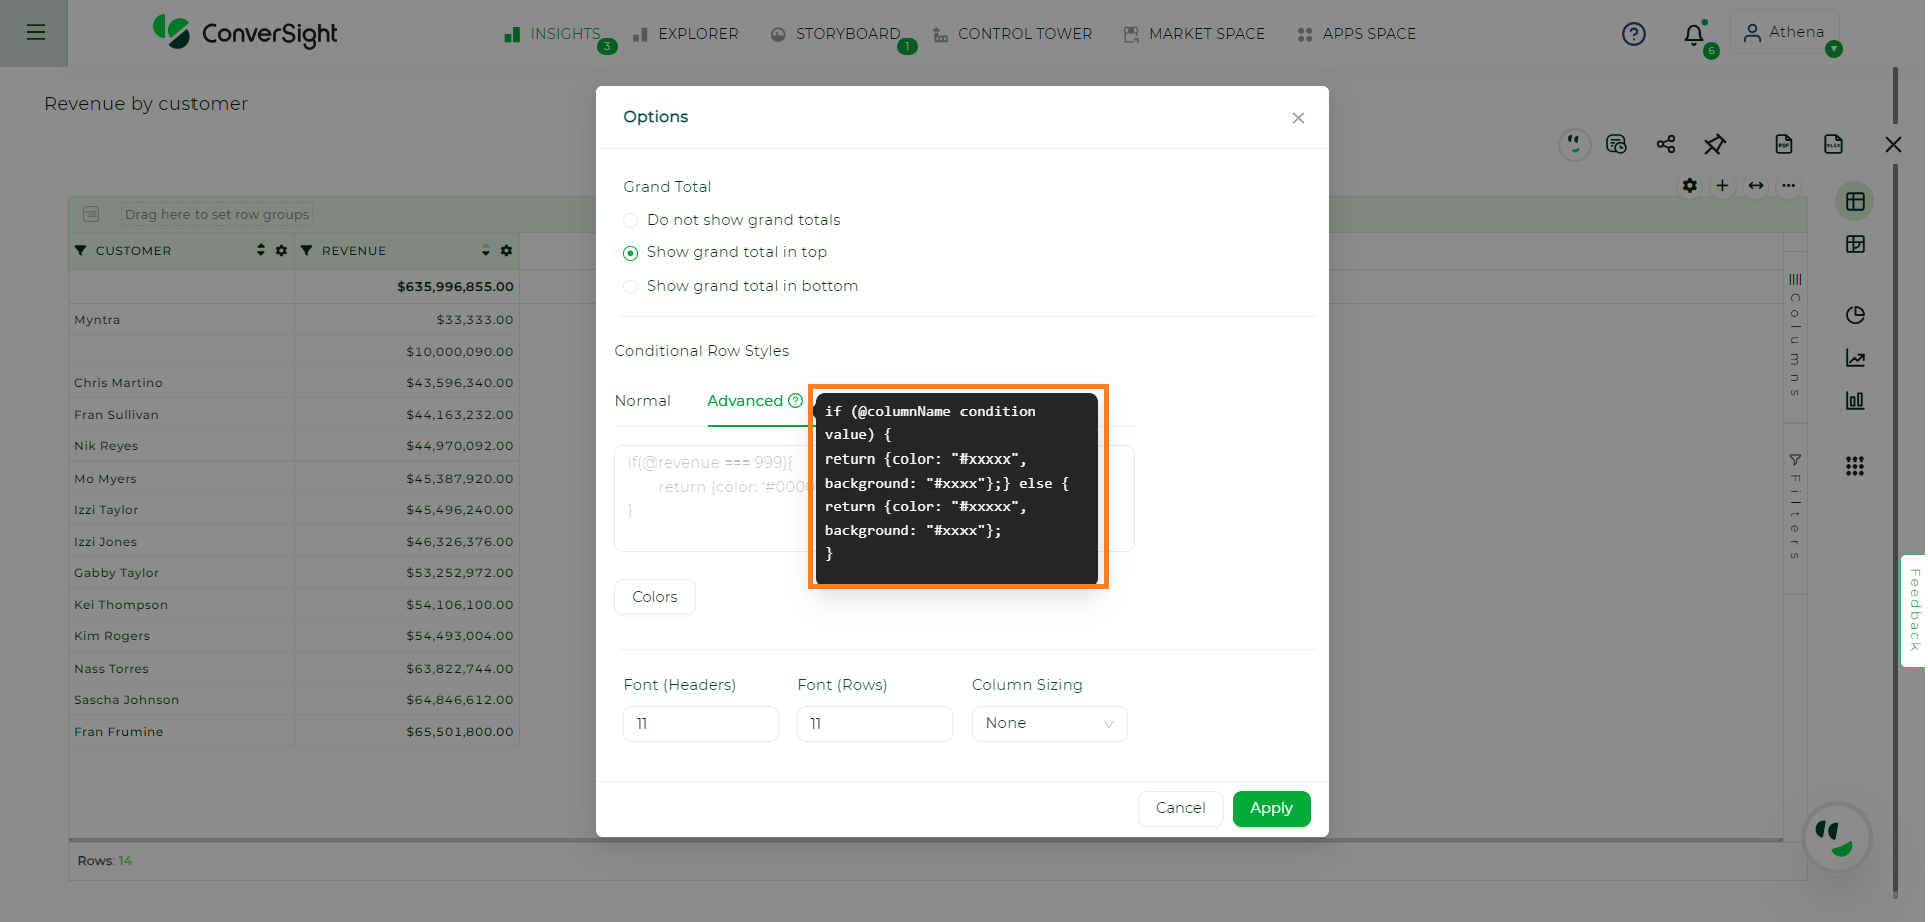Click the Customer column filter icon
Viewport: 1928px width, 922px height.
(x=81, y=251)
